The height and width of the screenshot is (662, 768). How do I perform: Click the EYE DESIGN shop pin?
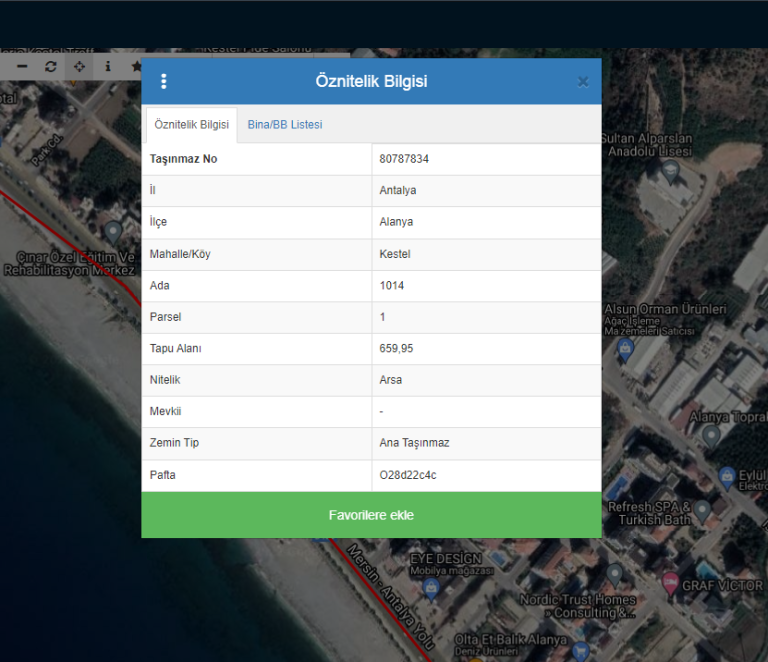coord(431,589)
